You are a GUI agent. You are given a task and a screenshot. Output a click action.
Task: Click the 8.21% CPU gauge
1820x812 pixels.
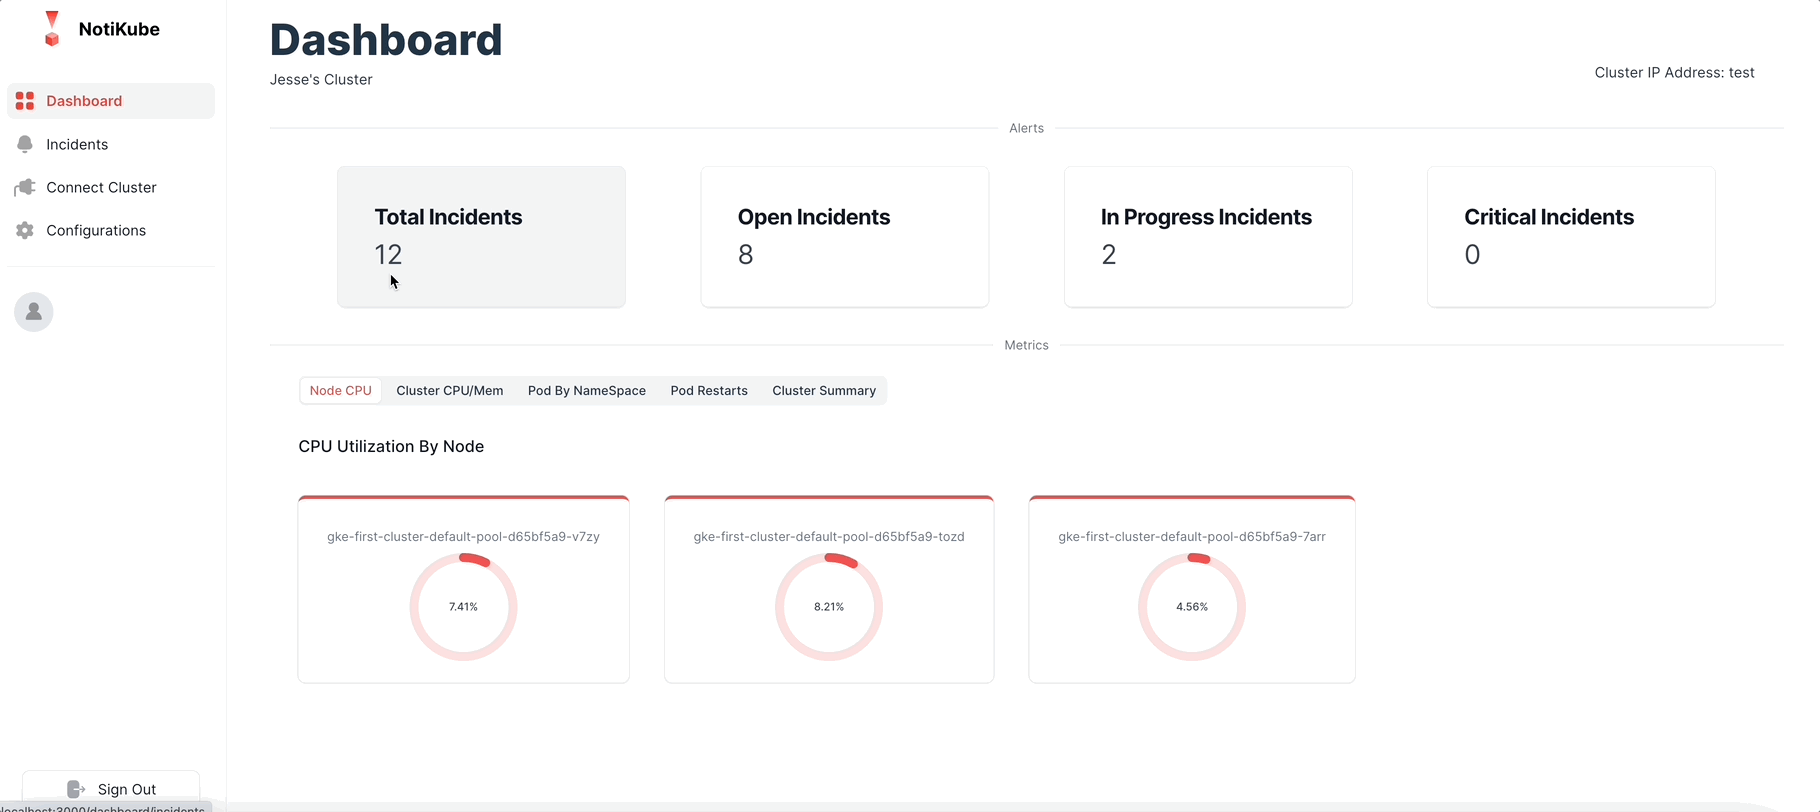click(x=829, y=607)
